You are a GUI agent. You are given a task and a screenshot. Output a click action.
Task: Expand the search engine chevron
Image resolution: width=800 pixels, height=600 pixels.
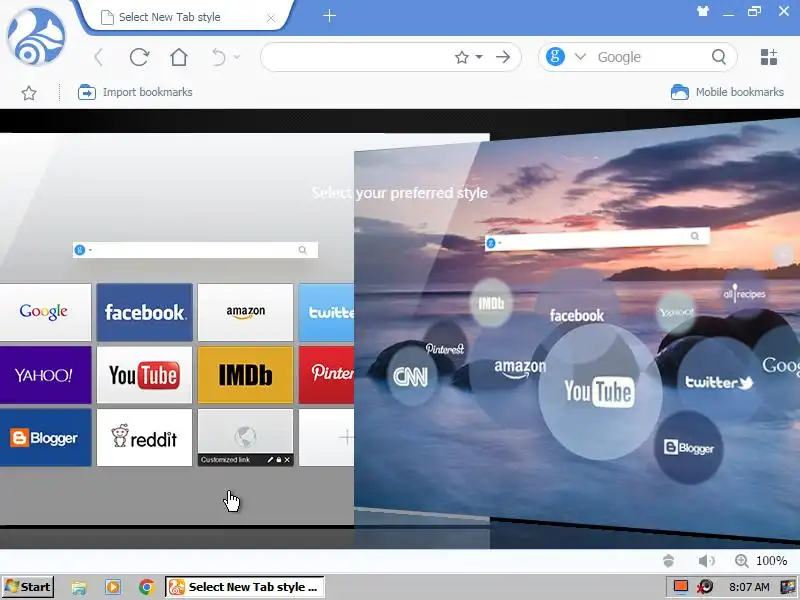pos(580,56)
